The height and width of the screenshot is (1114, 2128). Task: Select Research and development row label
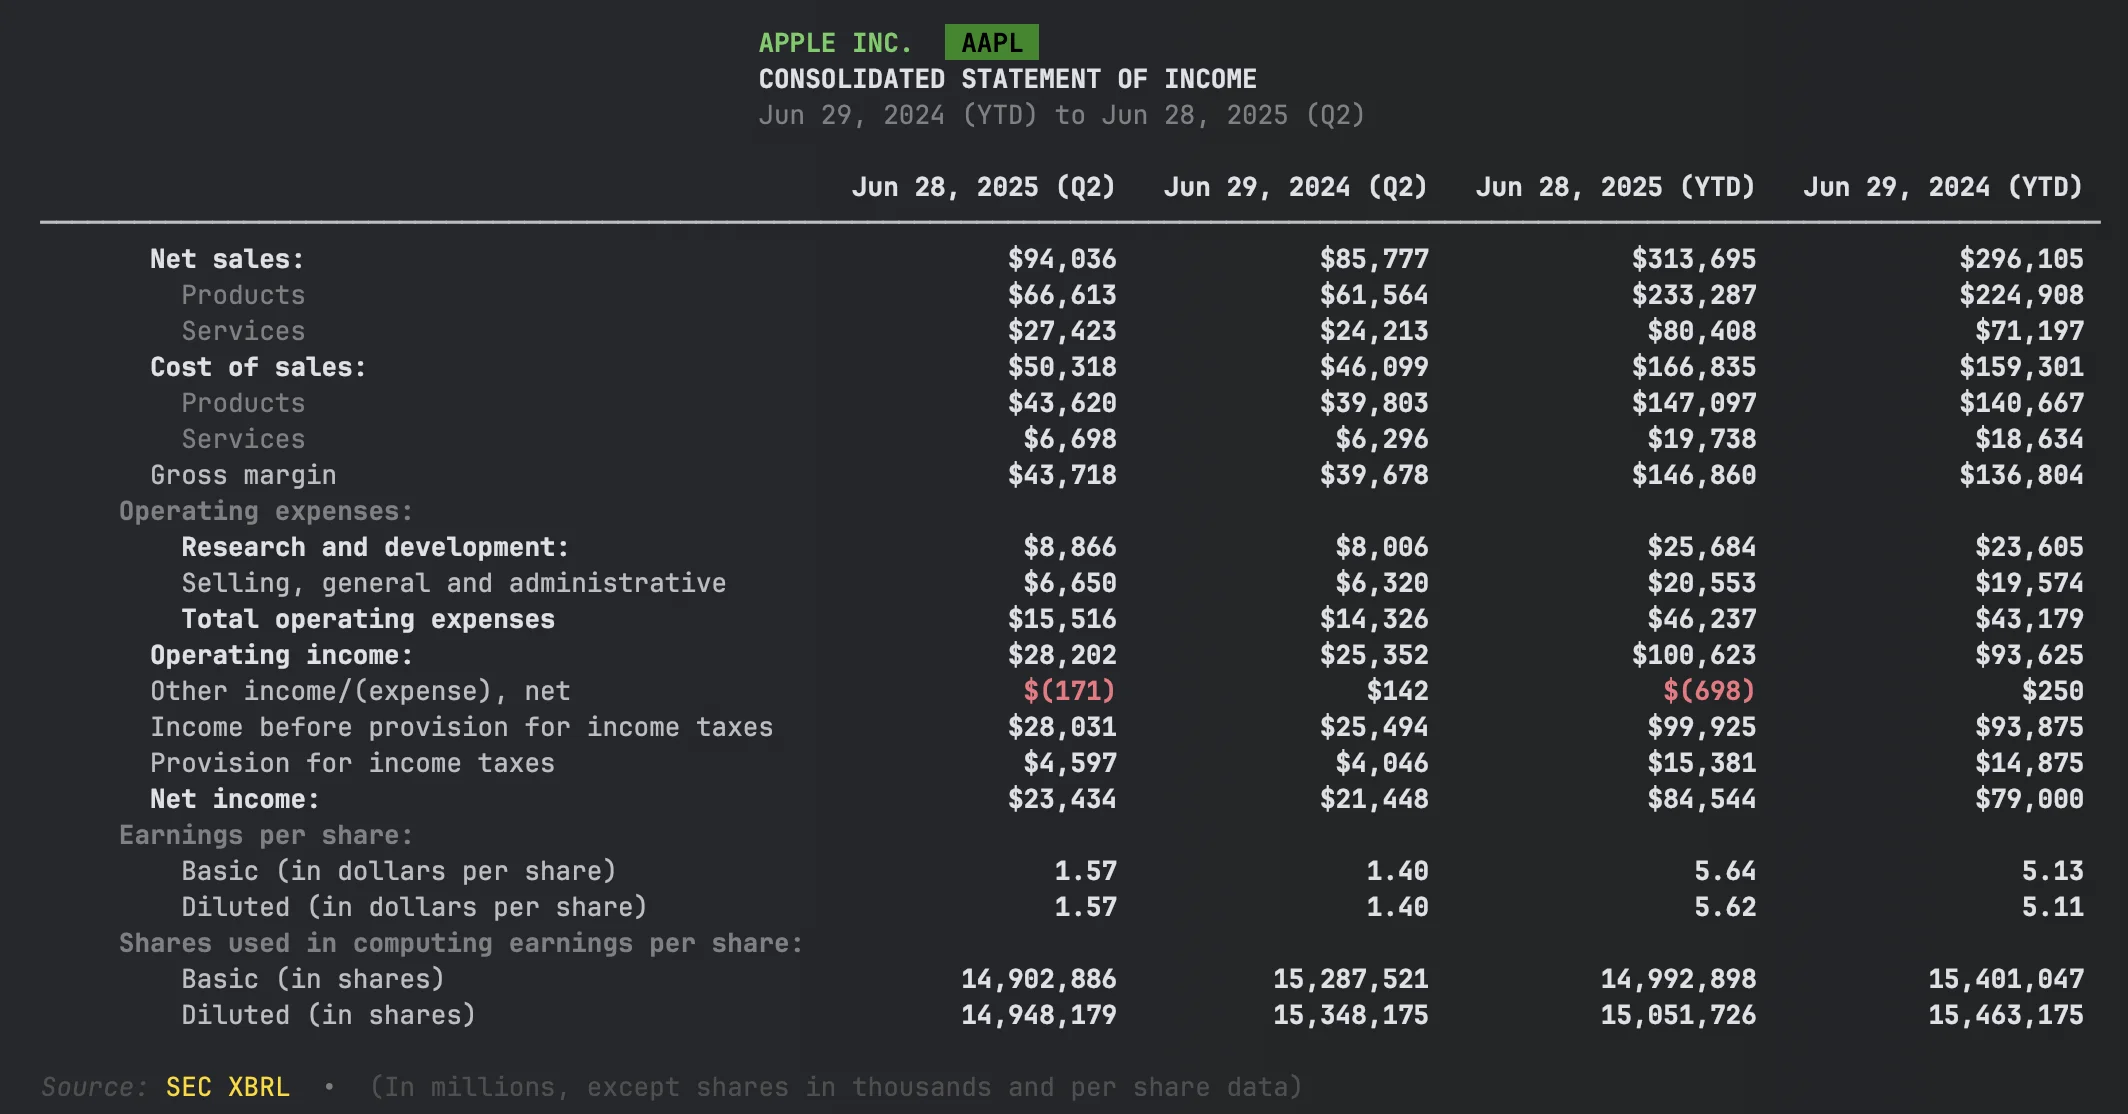[375, 547]
